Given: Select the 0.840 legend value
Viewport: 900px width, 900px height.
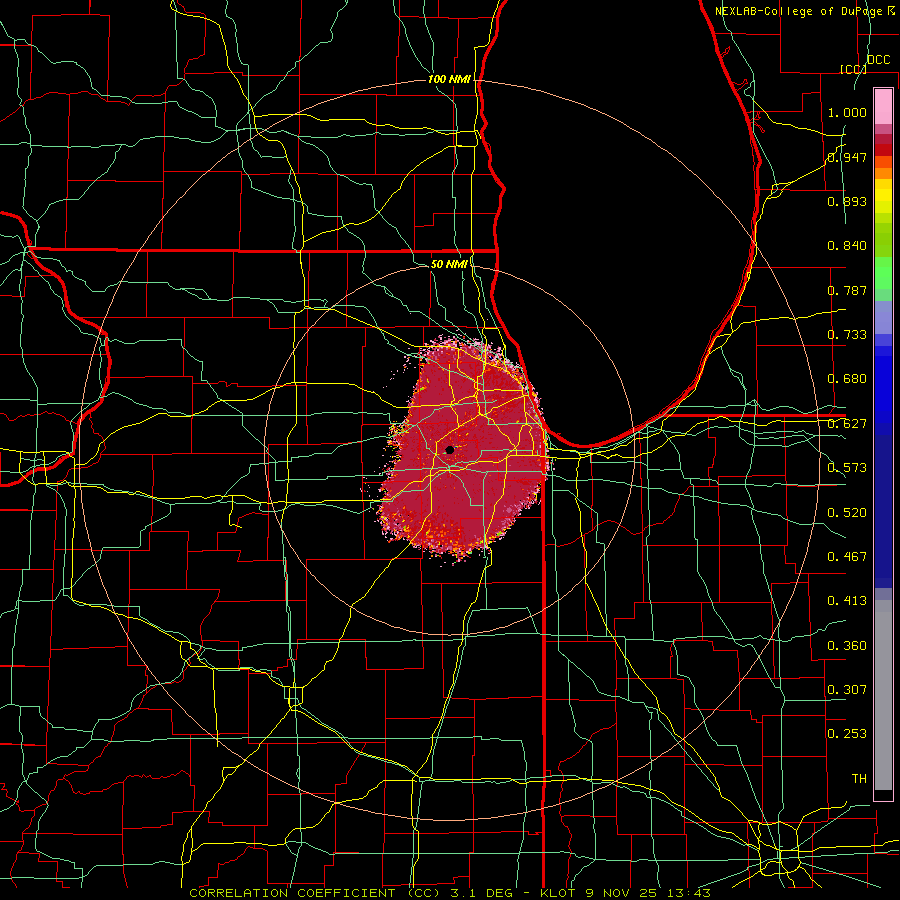Looking at the screenshot, I should [x=847, y=246].
